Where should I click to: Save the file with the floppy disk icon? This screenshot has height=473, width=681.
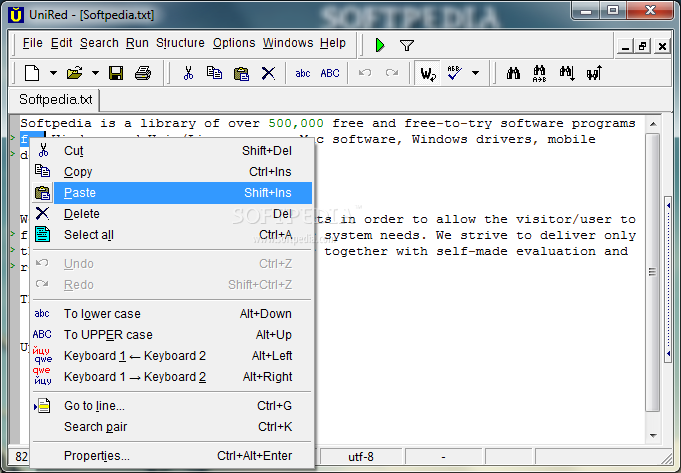point(116,73)
